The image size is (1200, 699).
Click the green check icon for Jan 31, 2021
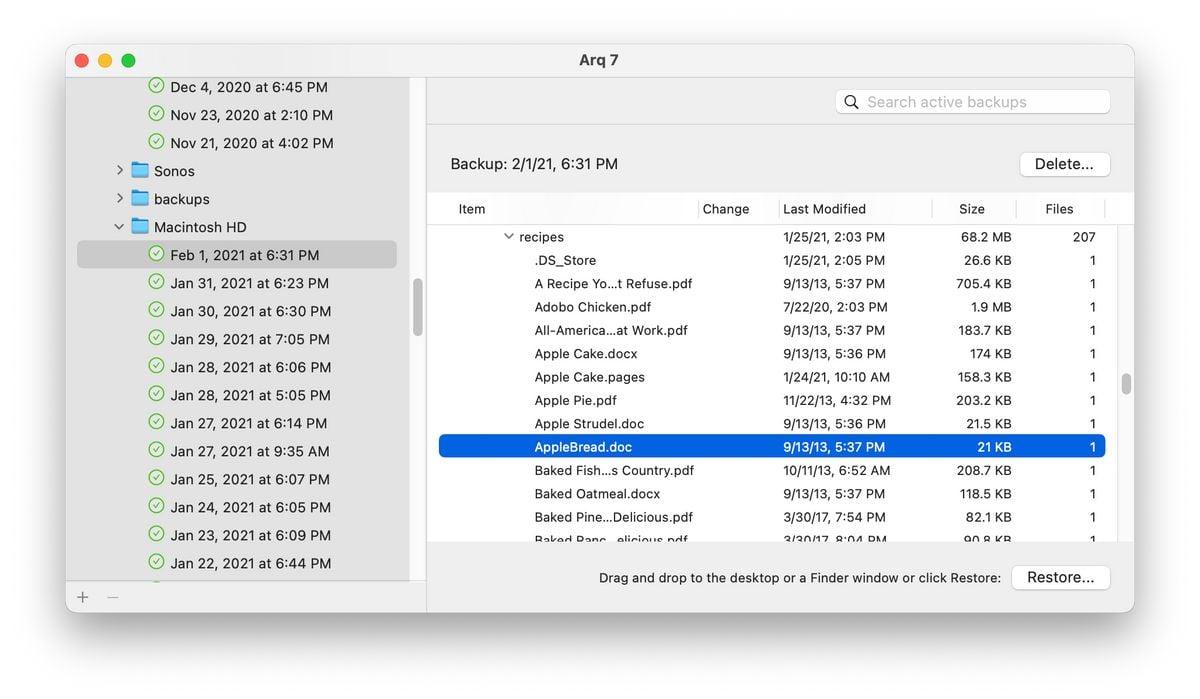click(x=156, y=282)
